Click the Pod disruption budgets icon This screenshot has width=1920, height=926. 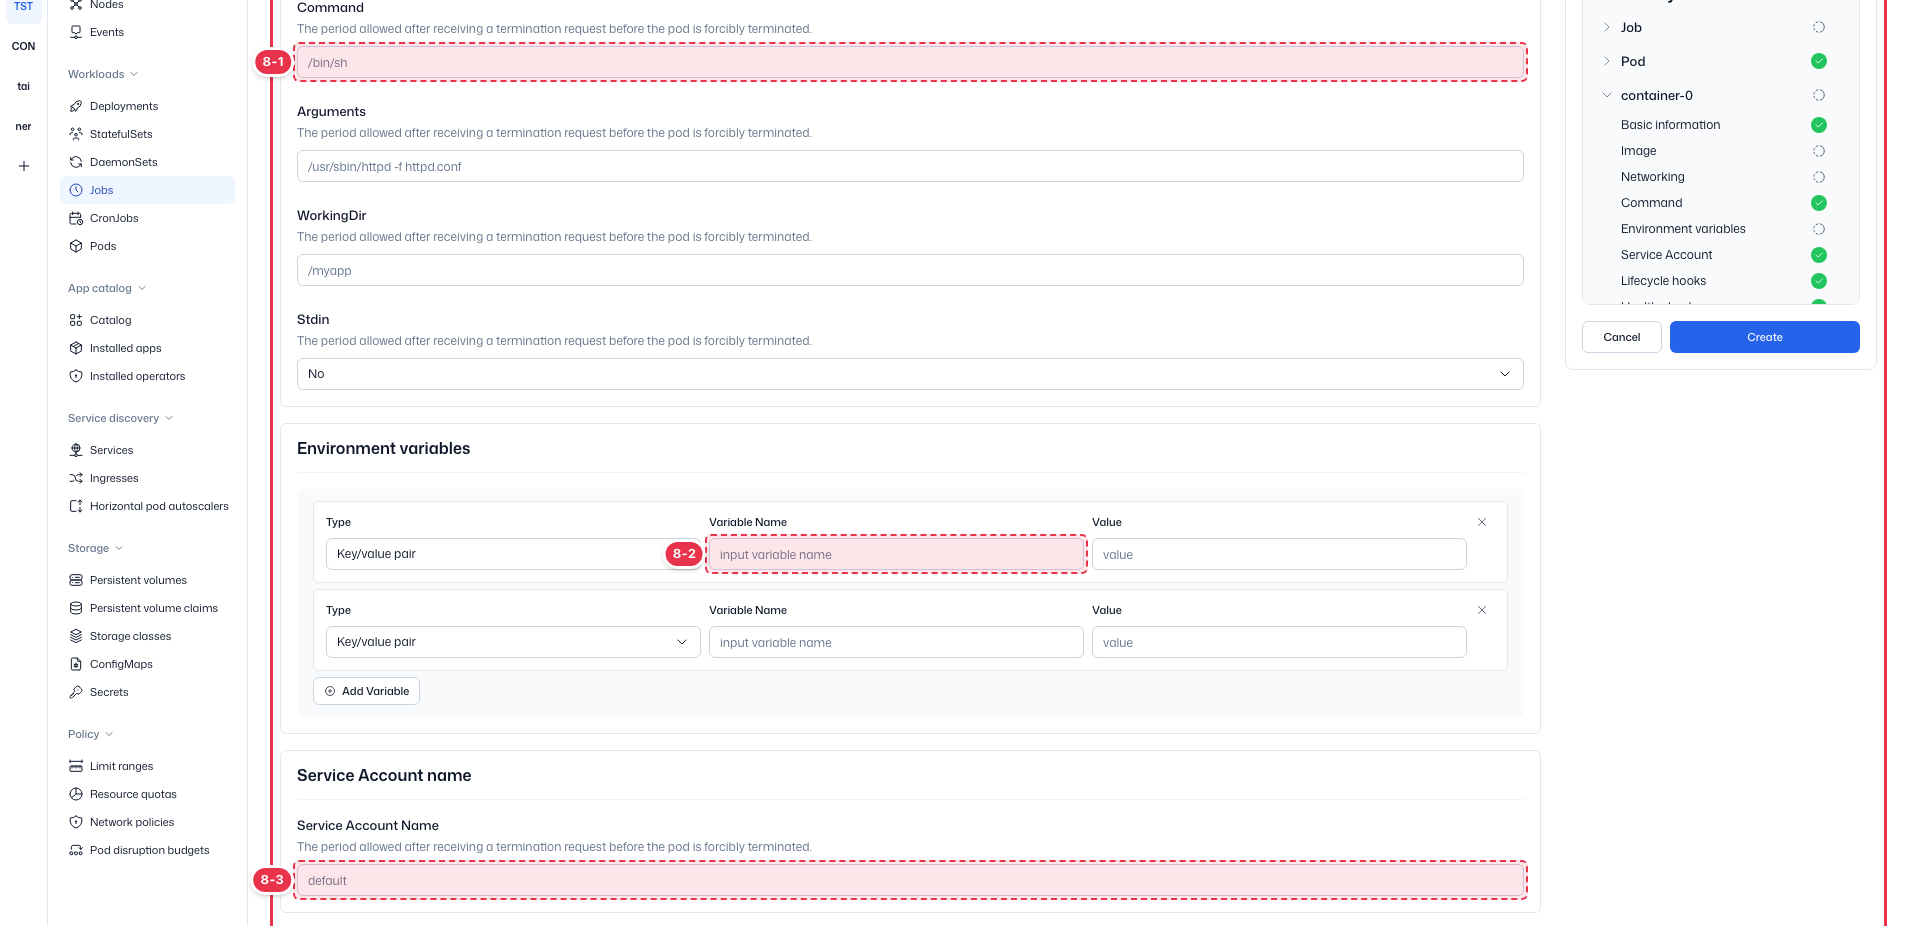(76, 850)
